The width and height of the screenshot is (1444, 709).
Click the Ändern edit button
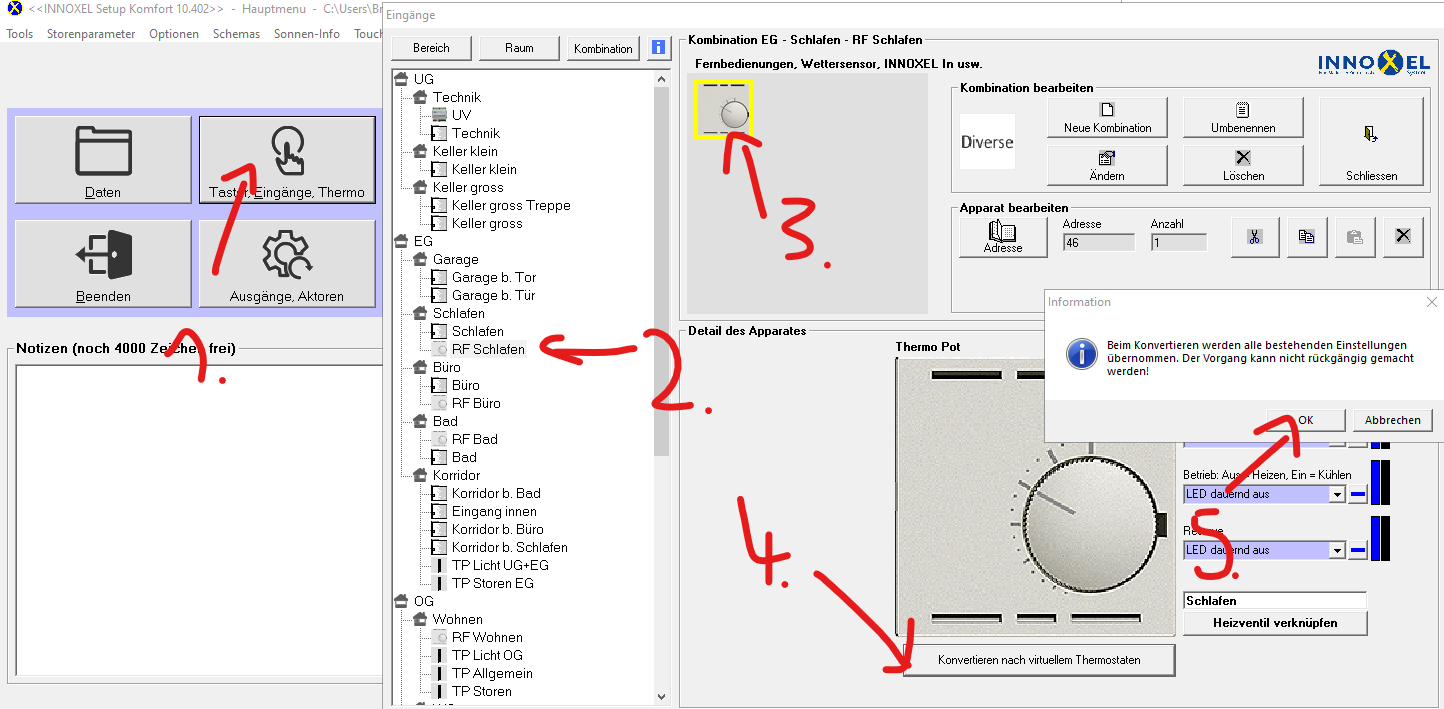click(1107, 165)
